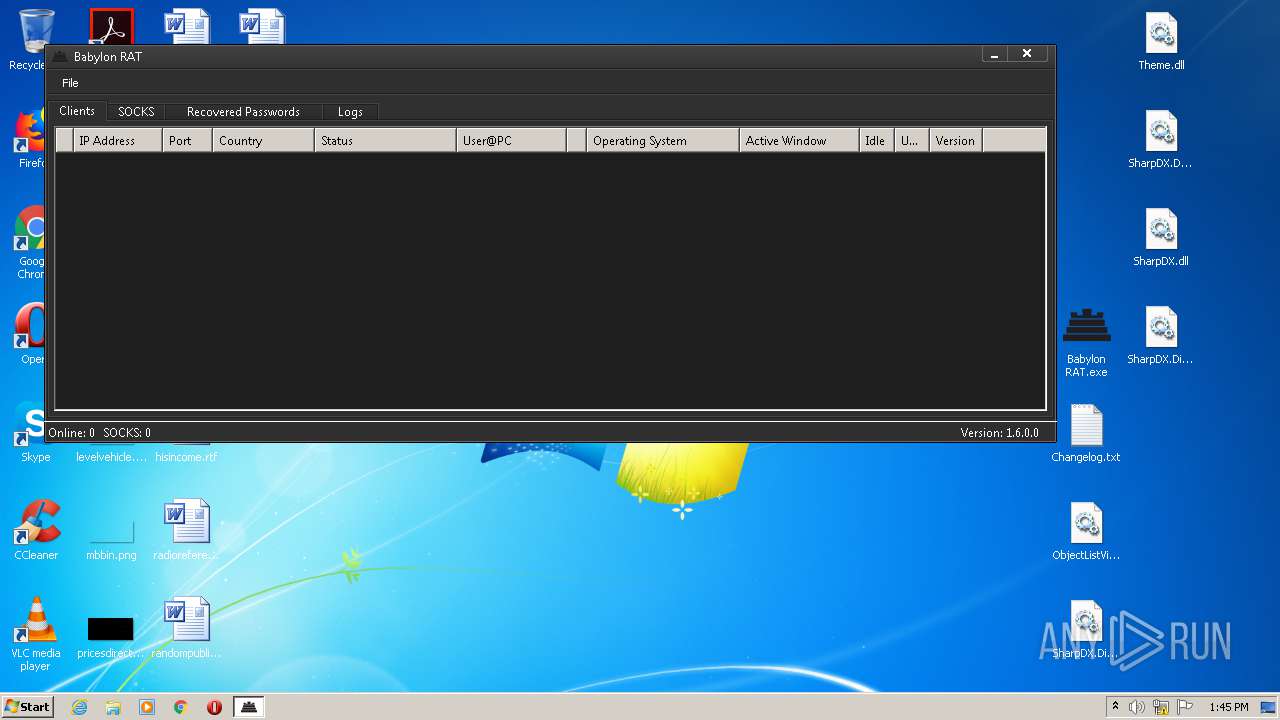Click the 1:45 PM taskbar clock
Image resolution: width=1280 pixels, height=720 pixels.
pyautogui.click(x=1228, y=707)
